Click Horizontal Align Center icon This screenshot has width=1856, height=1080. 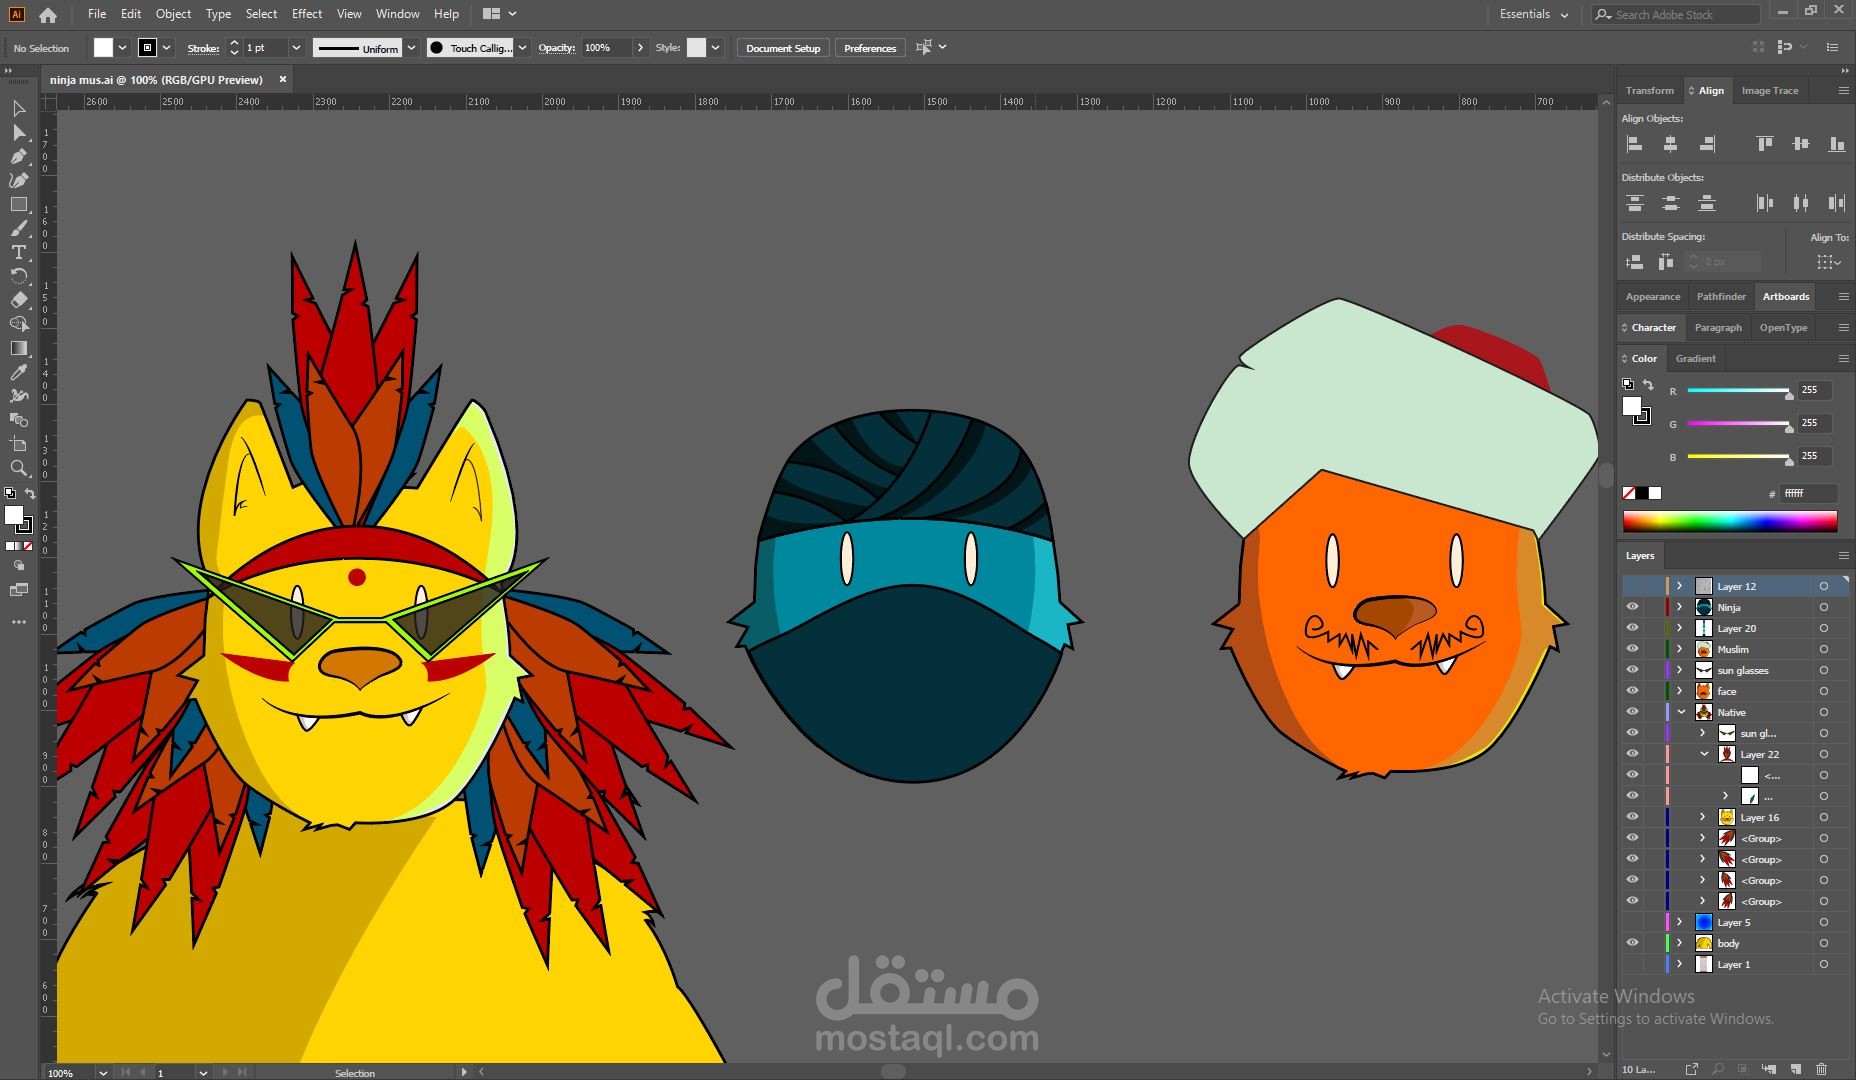click(1671, 144)
